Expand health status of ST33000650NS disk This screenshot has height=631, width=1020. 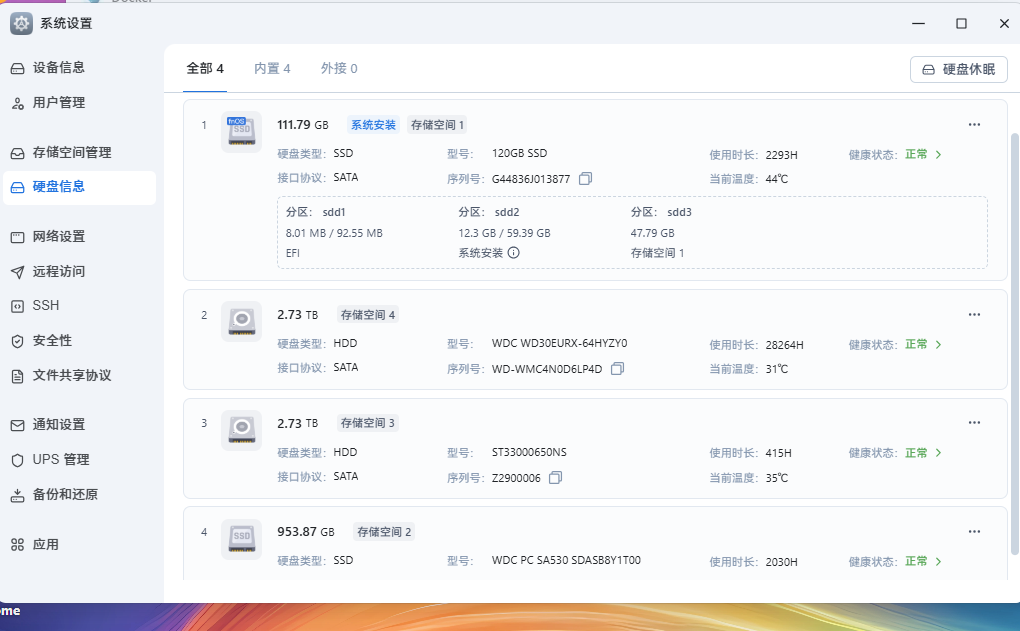(924, 453)
